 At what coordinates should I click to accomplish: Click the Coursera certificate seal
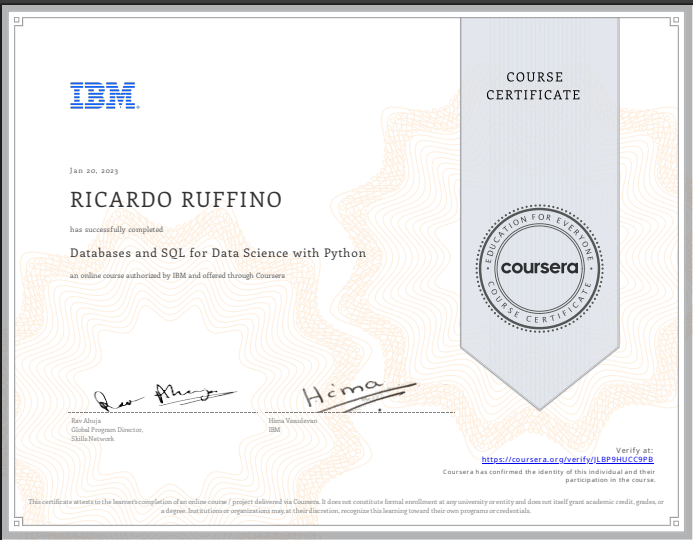point(540,268)
